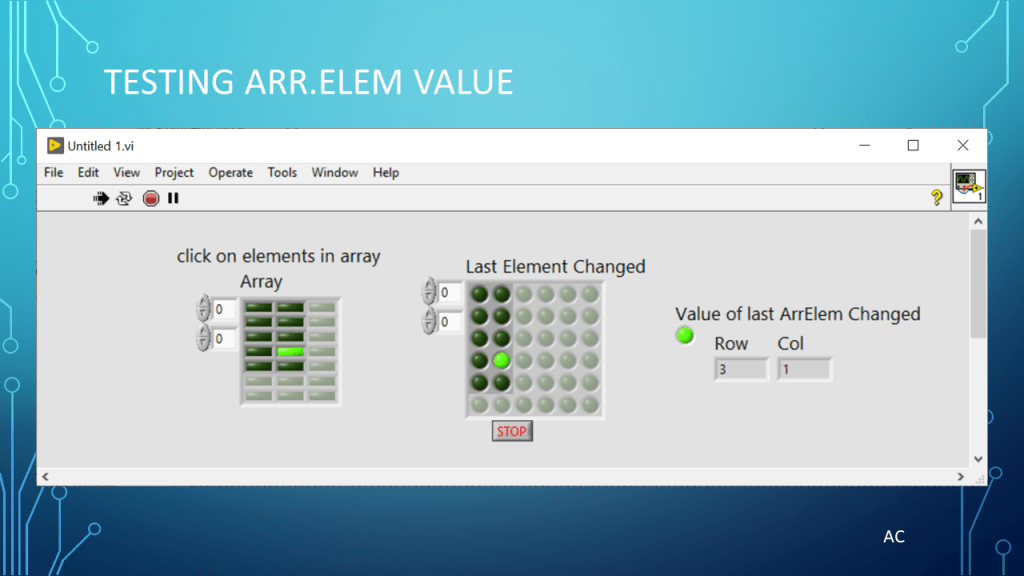Click the Array row index stepper
Viewport: 1024px width, 576px height.
tap(204, 308)
